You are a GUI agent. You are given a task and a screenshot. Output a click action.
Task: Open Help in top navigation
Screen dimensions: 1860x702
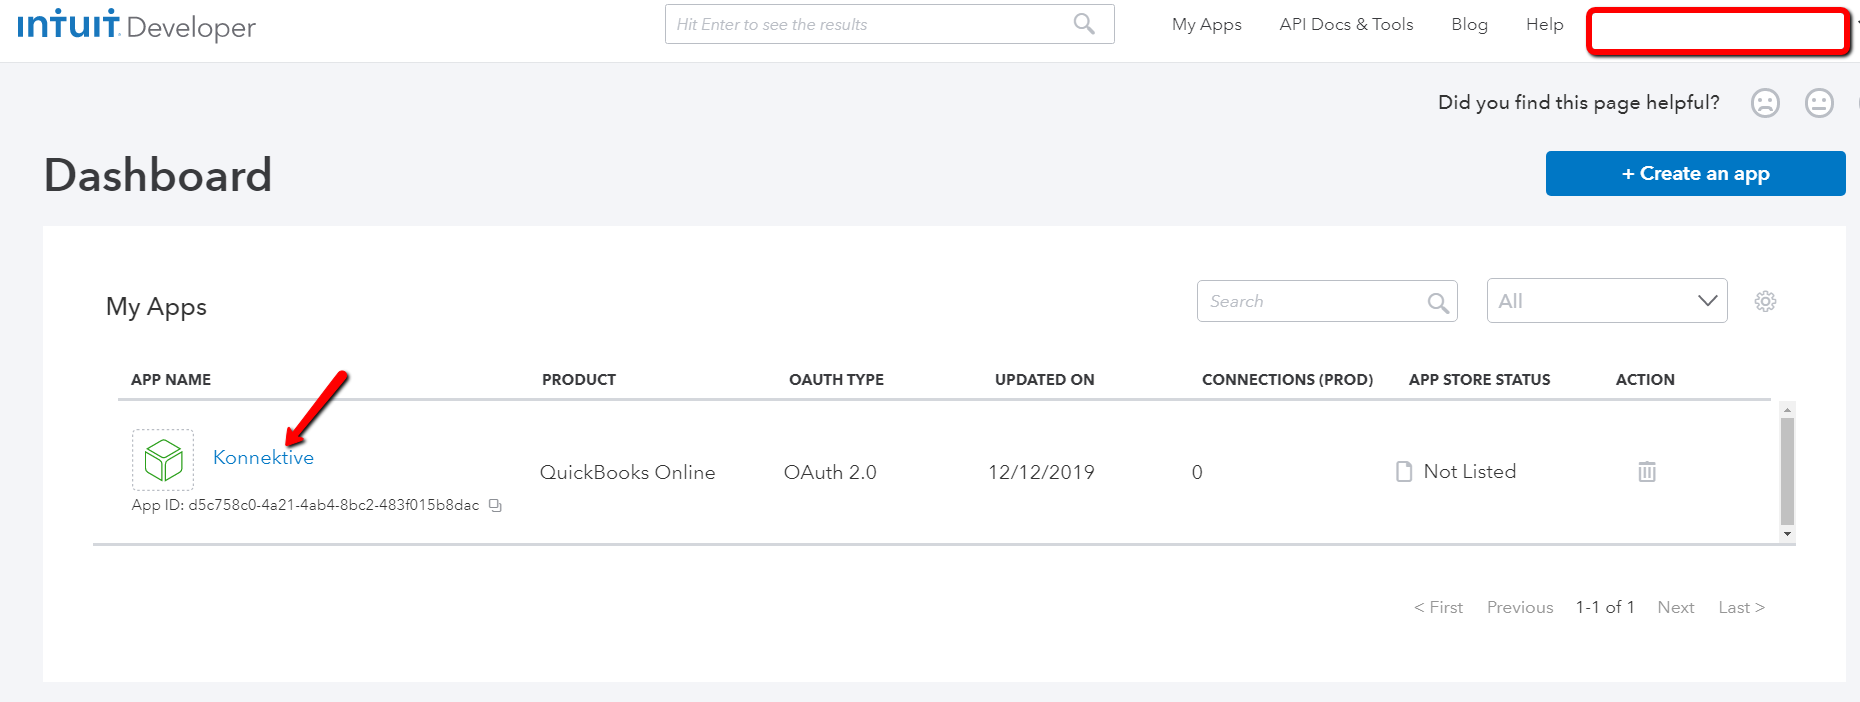coord(1544,24)
